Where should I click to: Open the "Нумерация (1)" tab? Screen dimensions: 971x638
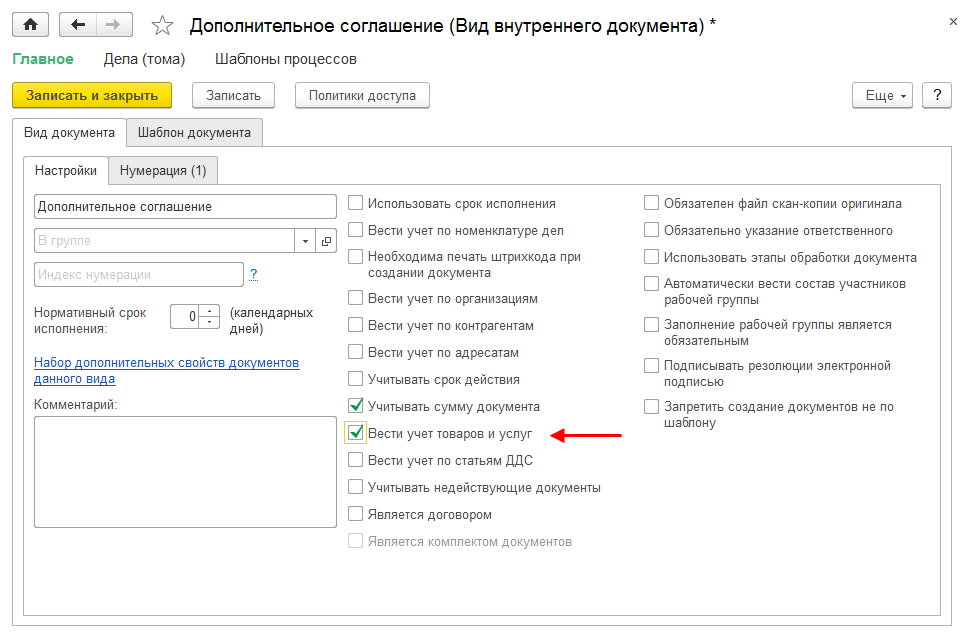(x=163, y=170)
